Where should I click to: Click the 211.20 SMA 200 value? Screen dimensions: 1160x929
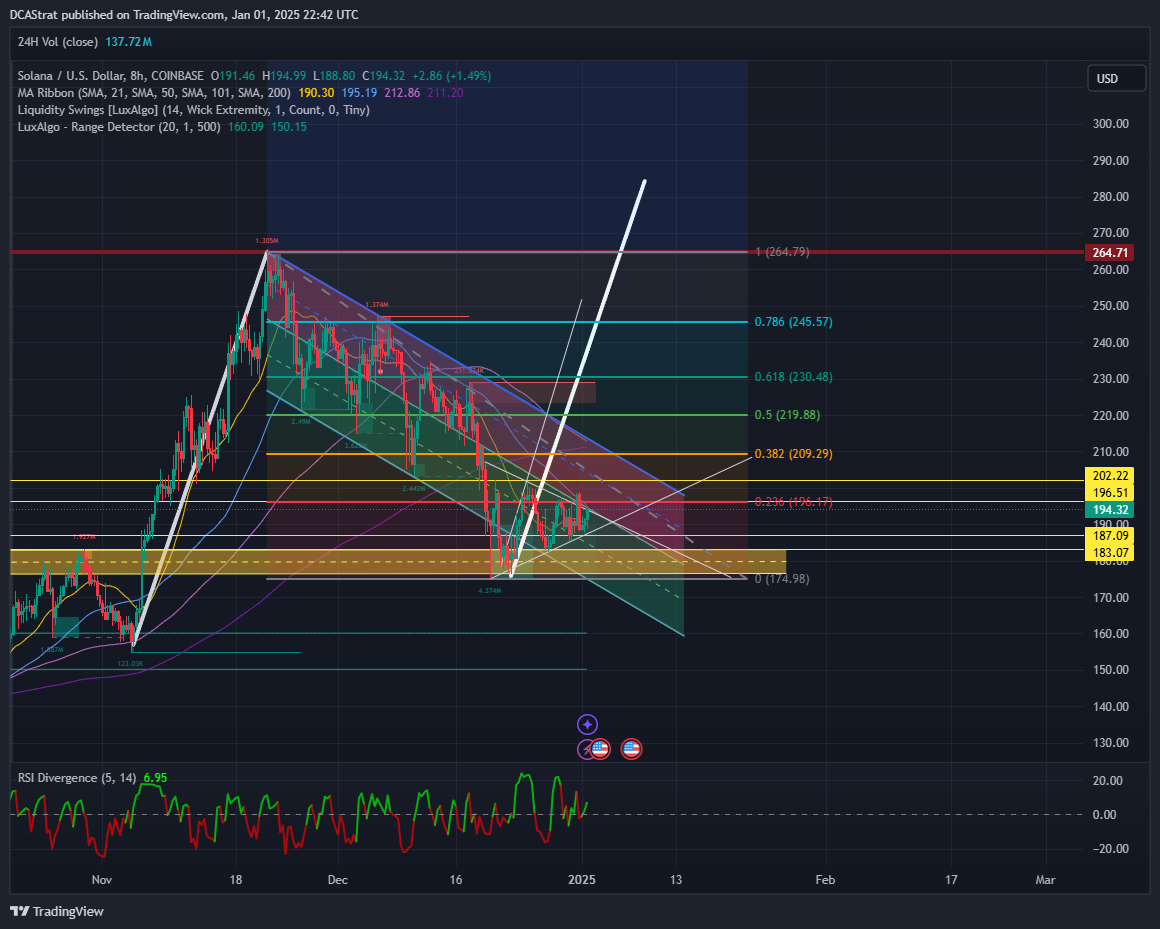445,92
